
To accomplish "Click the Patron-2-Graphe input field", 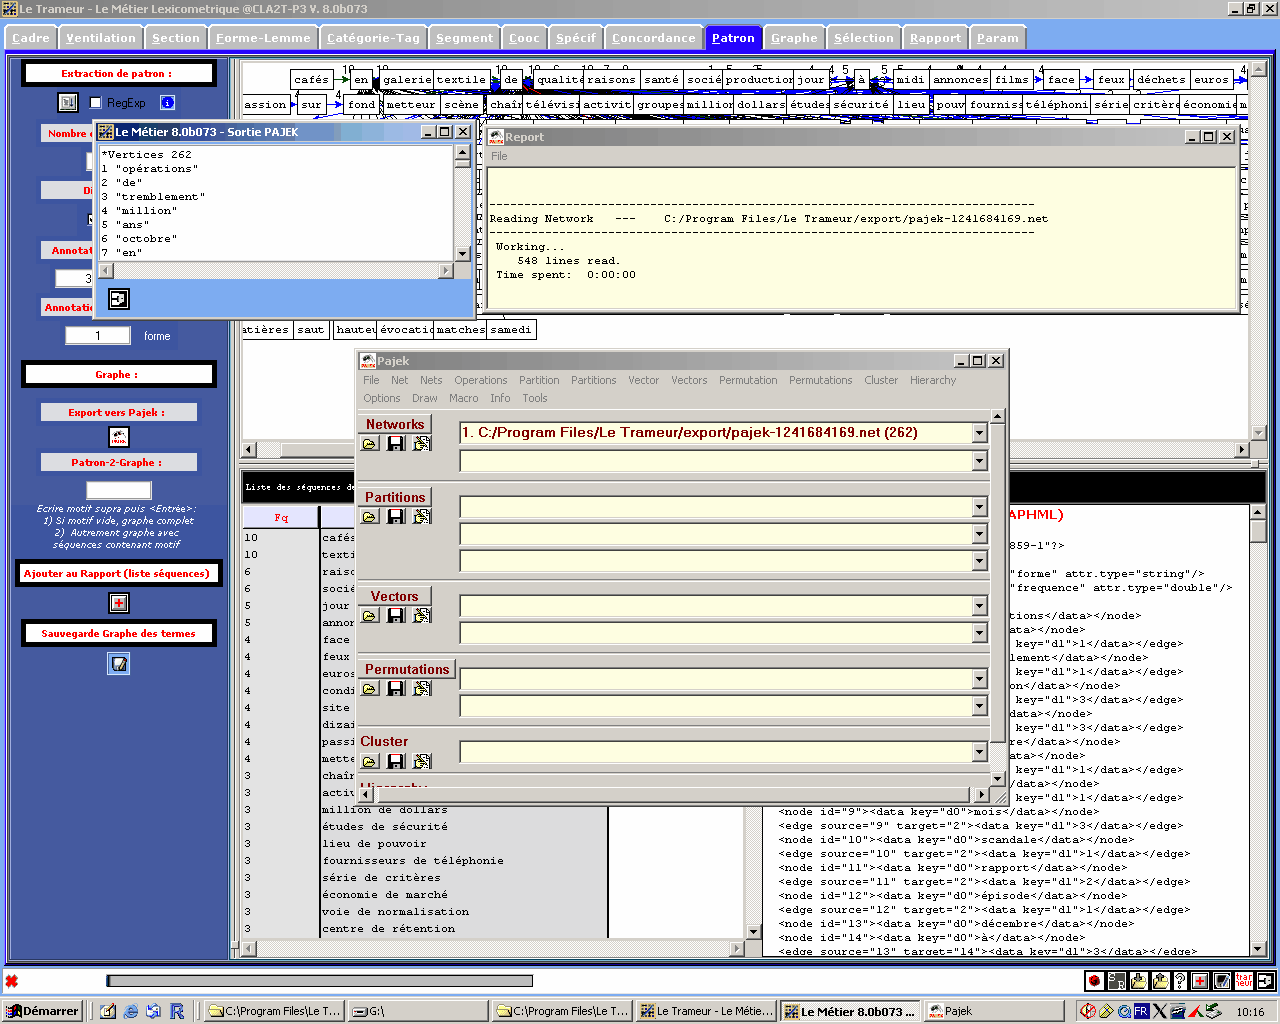I will [119, 490].
